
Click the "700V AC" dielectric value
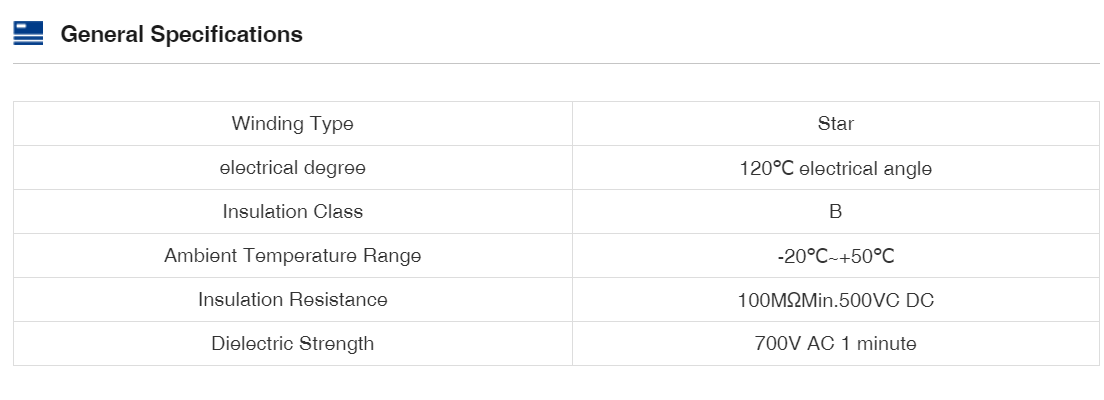[794, 344]
